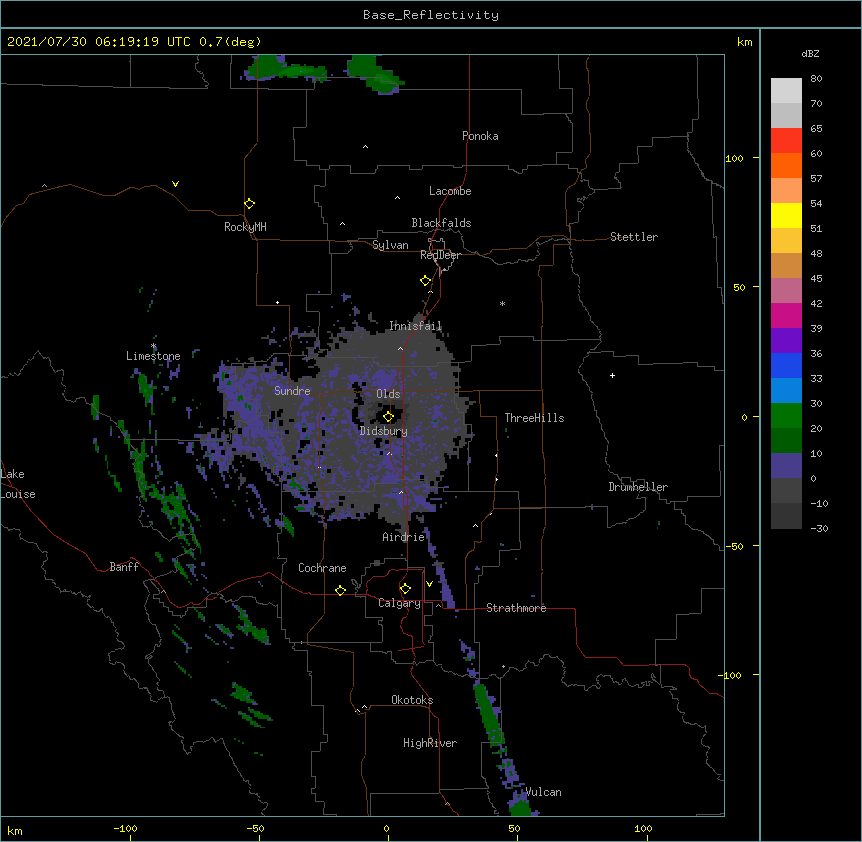The height and width of the screenshot is (842, 862).
Task: Click the RockyMH label
Action: point(245,227)
